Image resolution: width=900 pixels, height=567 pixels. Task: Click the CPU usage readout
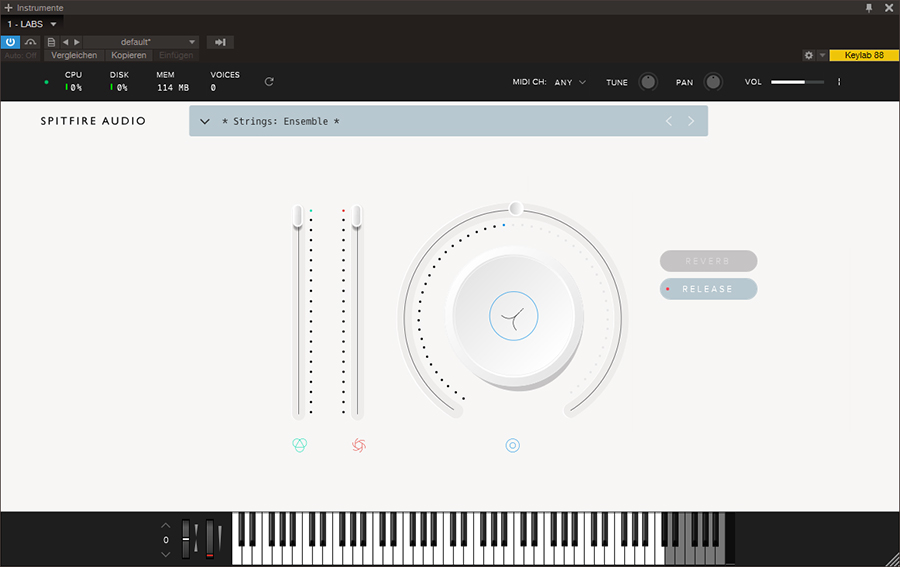click(x=73, y=81)
